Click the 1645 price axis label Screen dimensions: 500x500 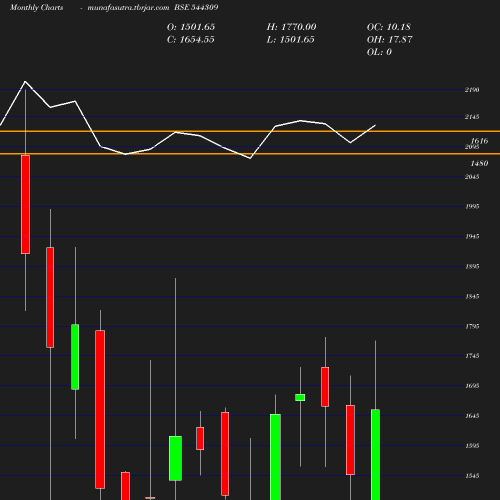472,416
